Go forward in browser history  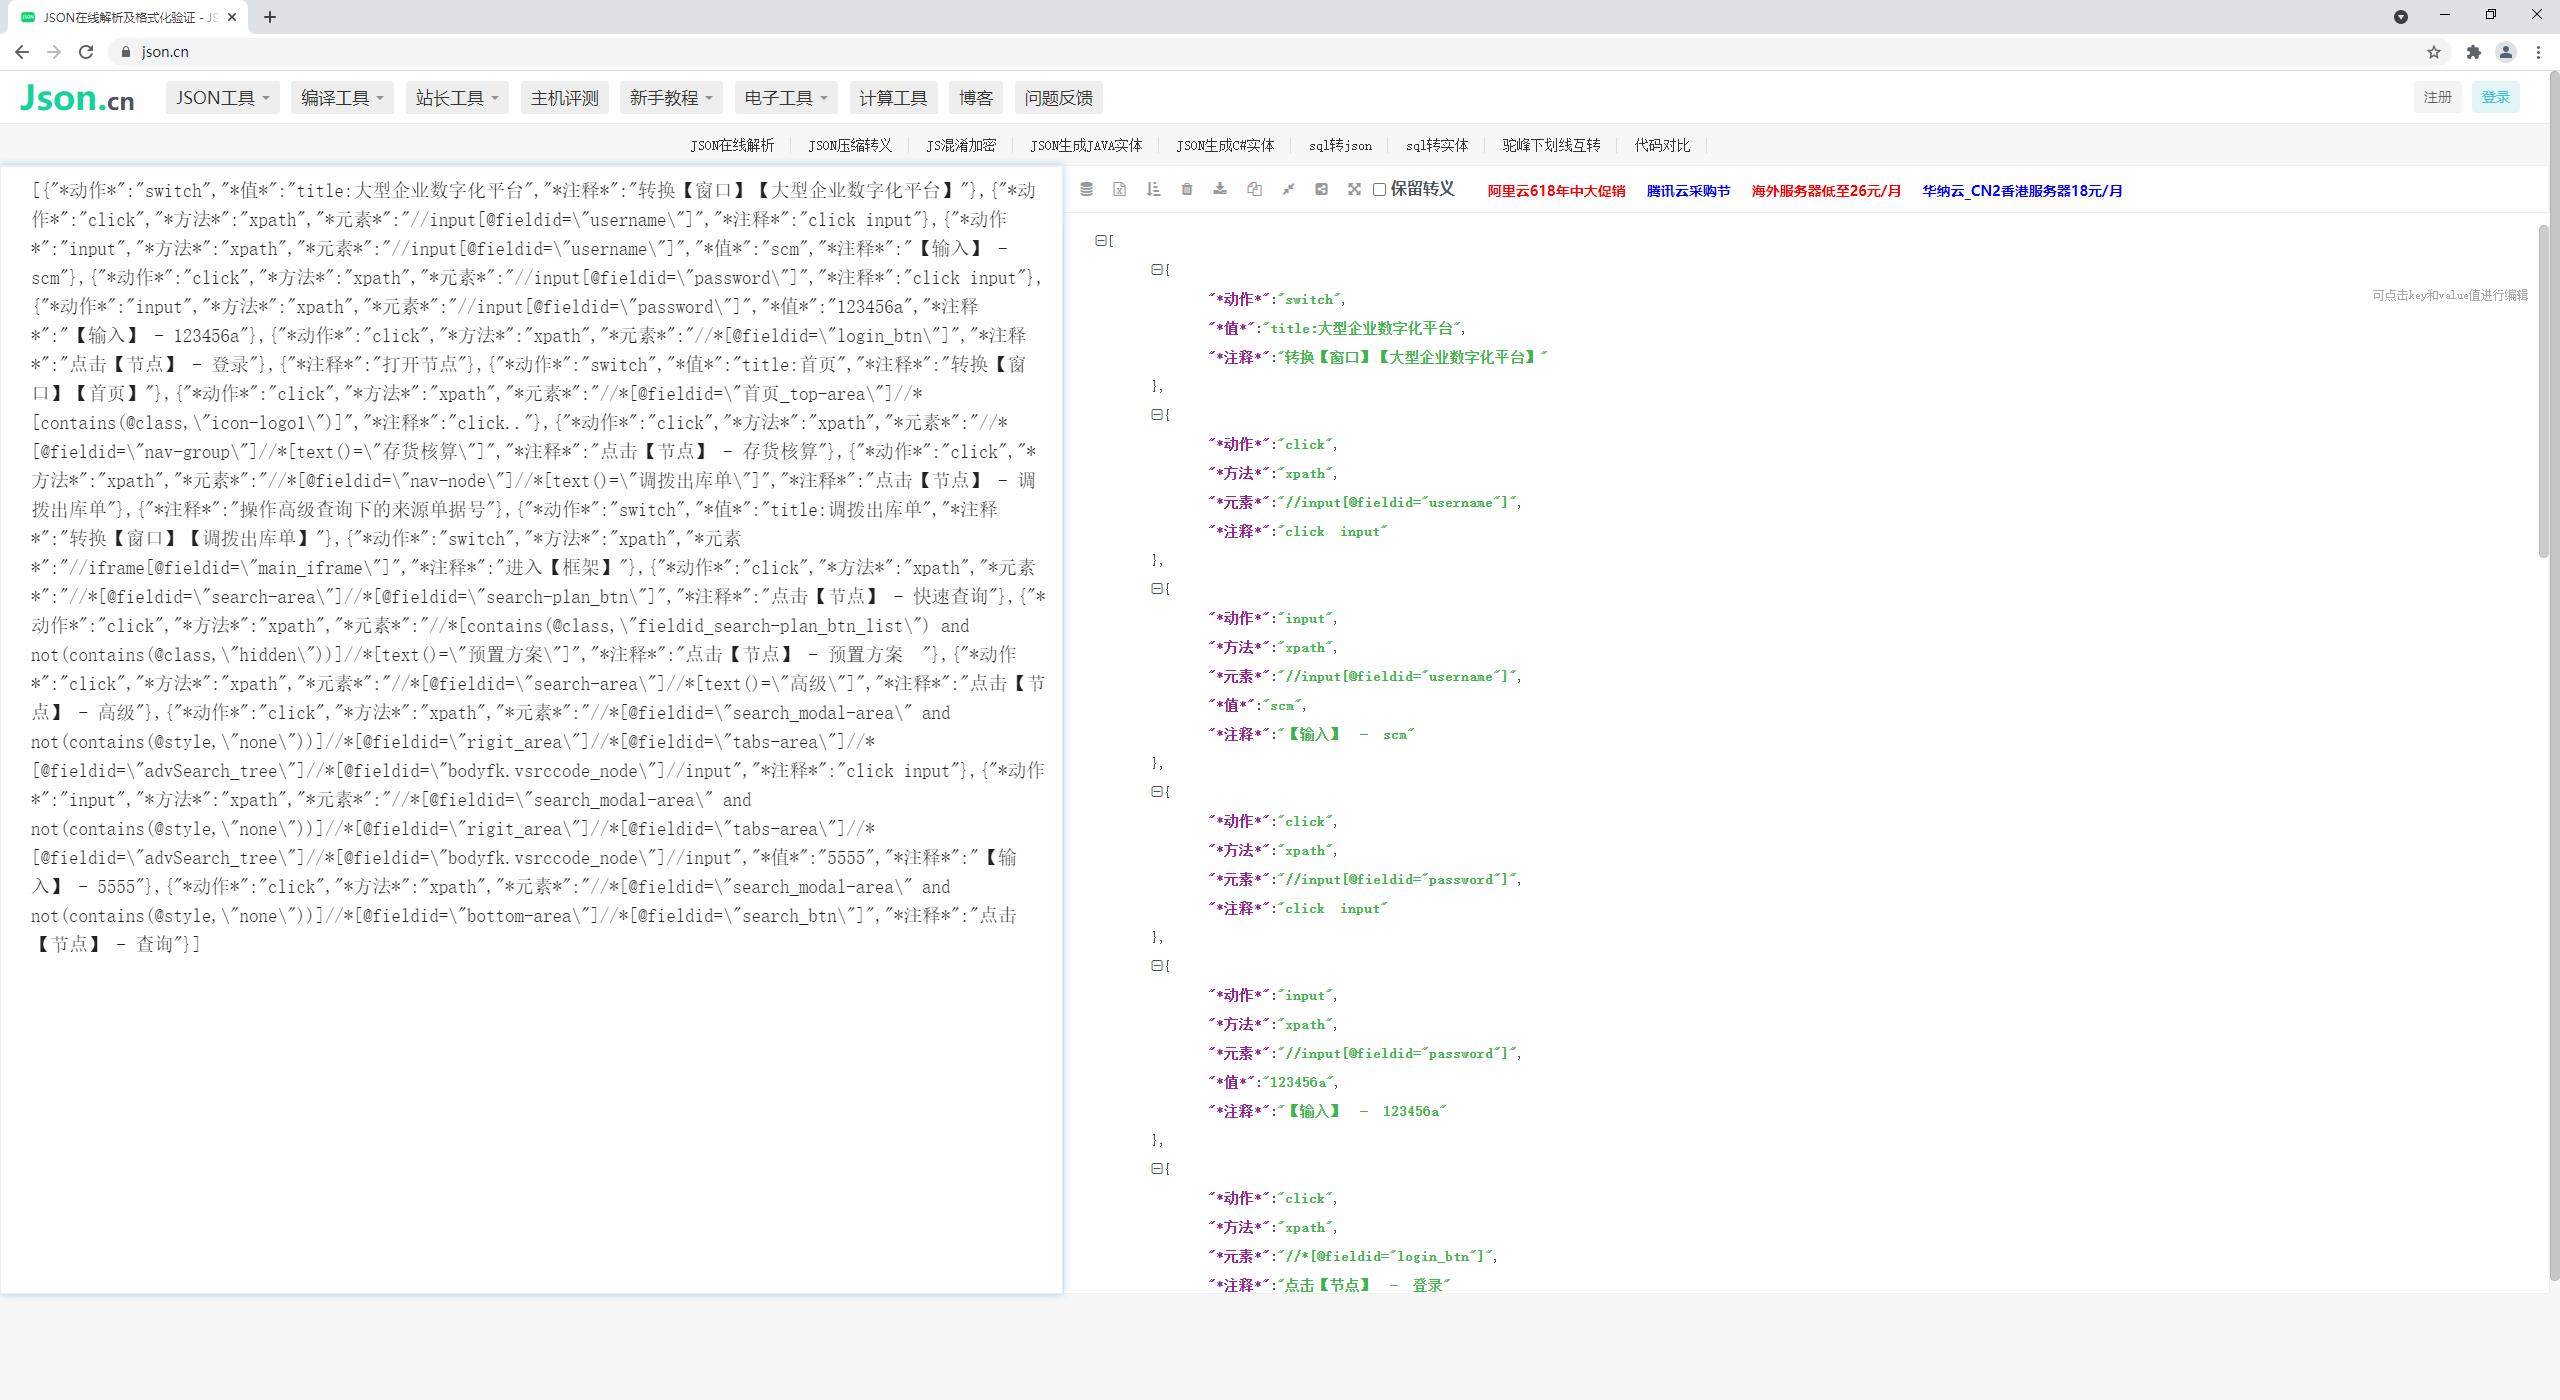pos(54,52)
